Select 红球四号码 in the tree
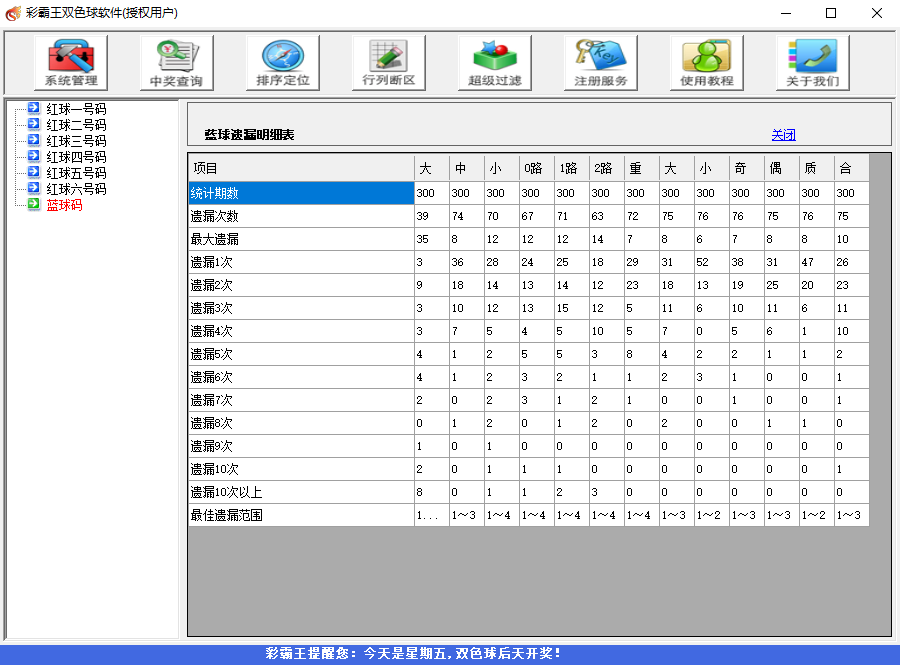Screen dimensions: 900x665 76,157
